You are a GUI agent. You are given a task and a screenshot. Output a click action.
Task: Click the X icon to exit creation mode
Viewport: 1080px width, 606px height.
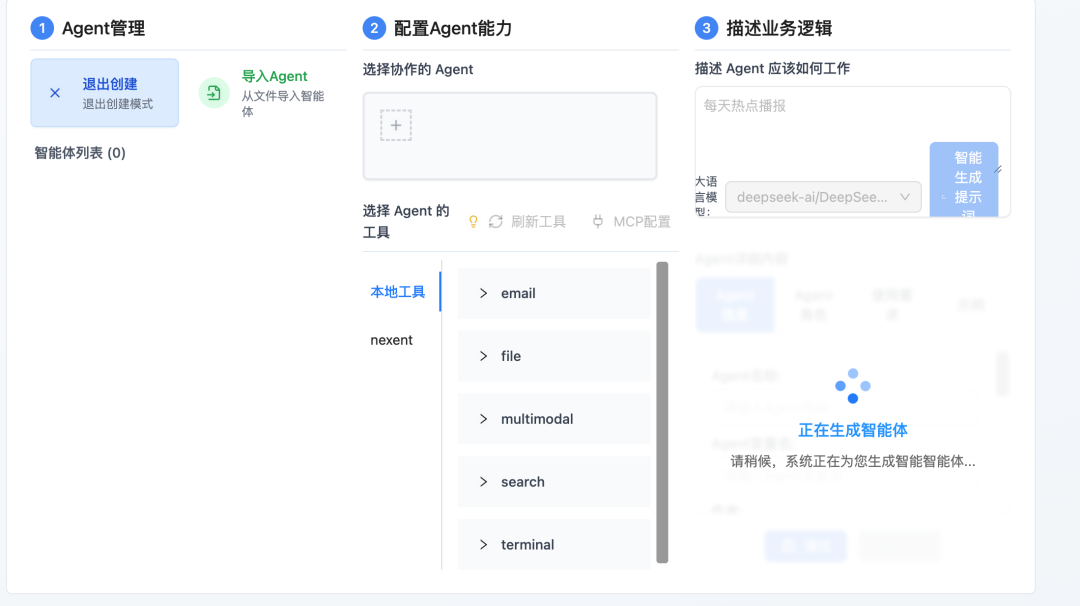[x=55, y=93]
